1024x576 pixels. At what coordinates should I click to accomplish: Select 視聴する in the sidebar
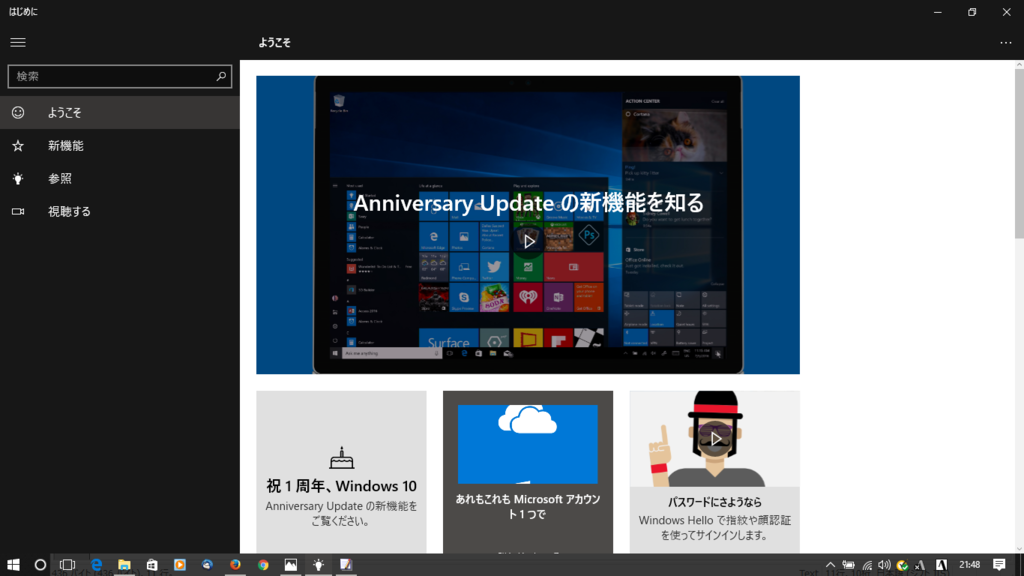click(120, 212)
